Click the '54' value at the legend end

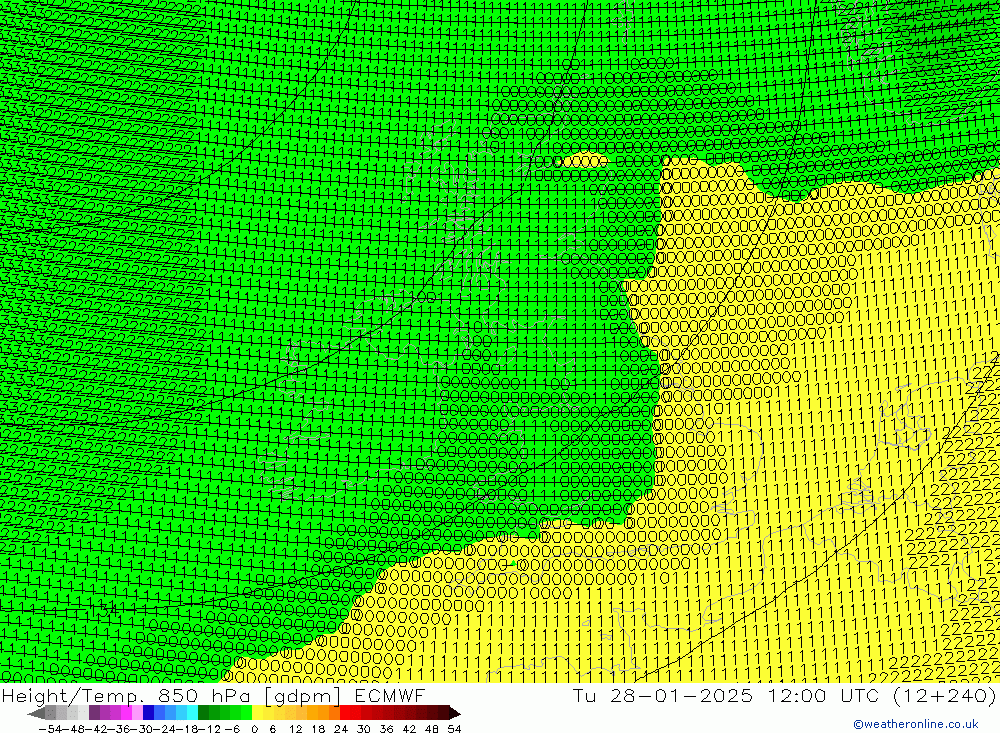click(x=454, y=729)
